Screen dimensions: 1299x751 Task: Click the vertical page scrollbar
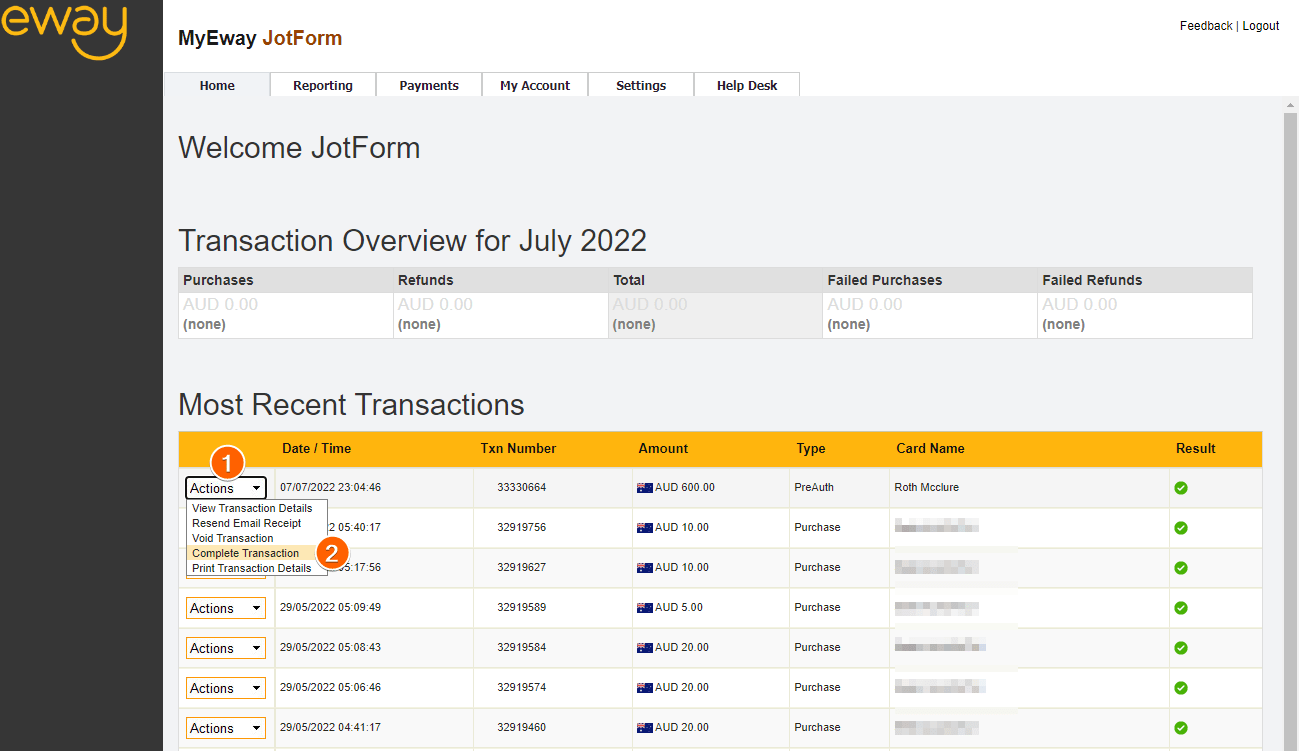(1290, 400)
